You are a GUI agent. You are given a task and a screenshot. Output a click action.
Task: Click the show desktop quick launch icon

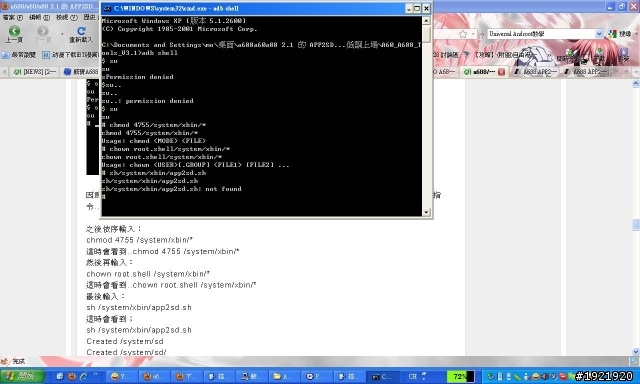click(60, 376)
